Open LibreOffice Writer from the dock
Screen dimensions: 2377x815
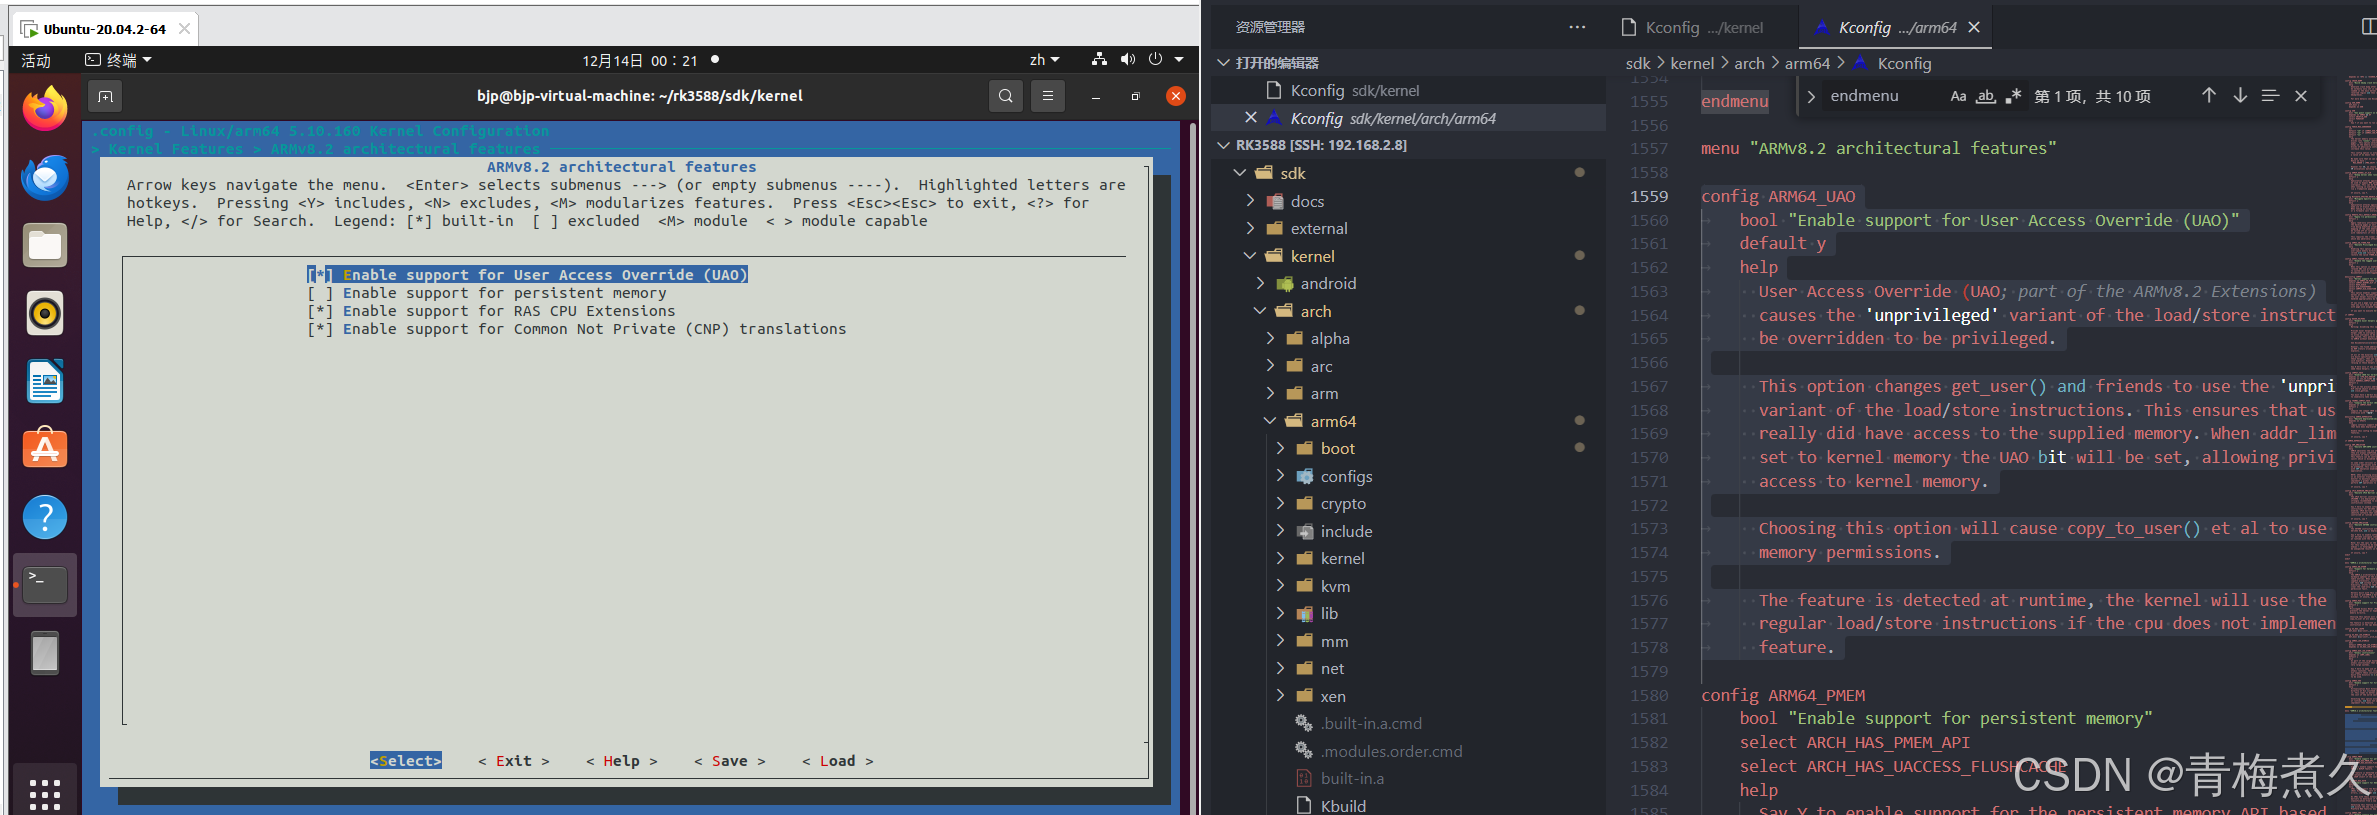pyautogui.click(x=45, y=381)
